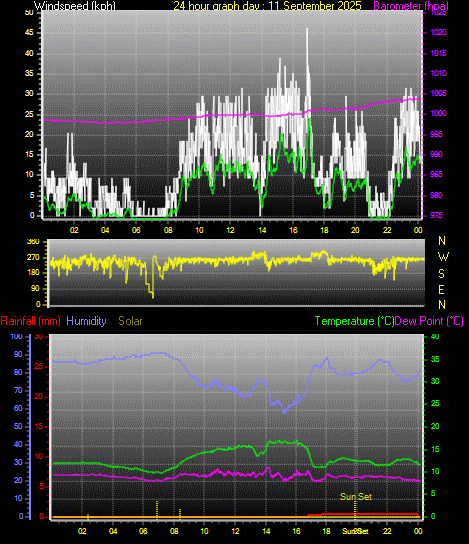Click the 'E' compass letter beside direction graph

click(x=442, y=289)
